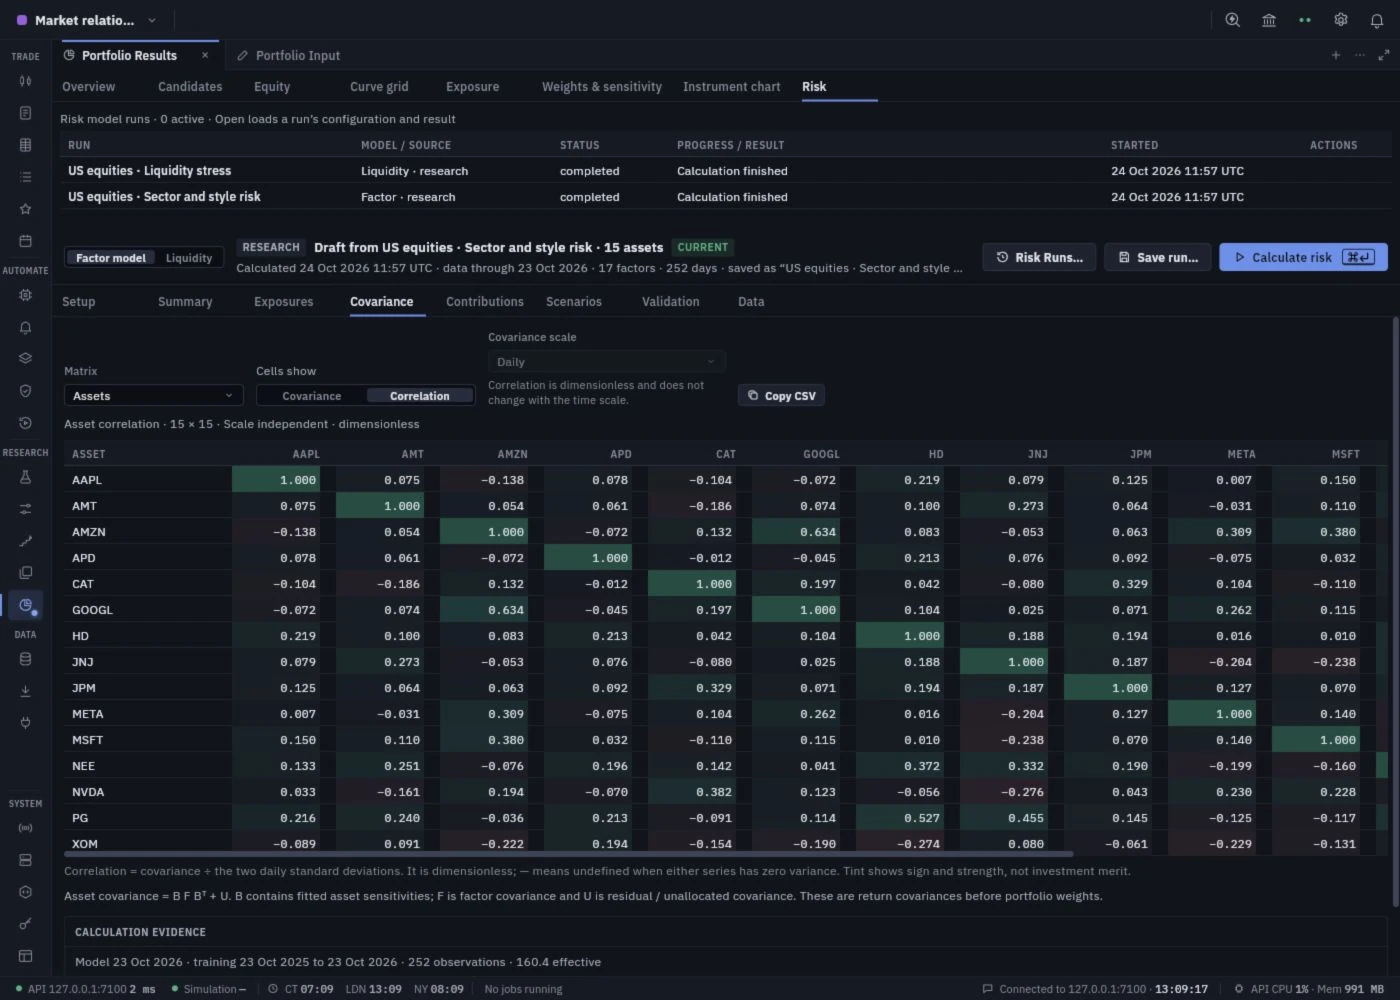Viewport: 1400px width, 1000px height.
Task: Open the key icon under SYSTEM
Action: click(x=25, y=924)
